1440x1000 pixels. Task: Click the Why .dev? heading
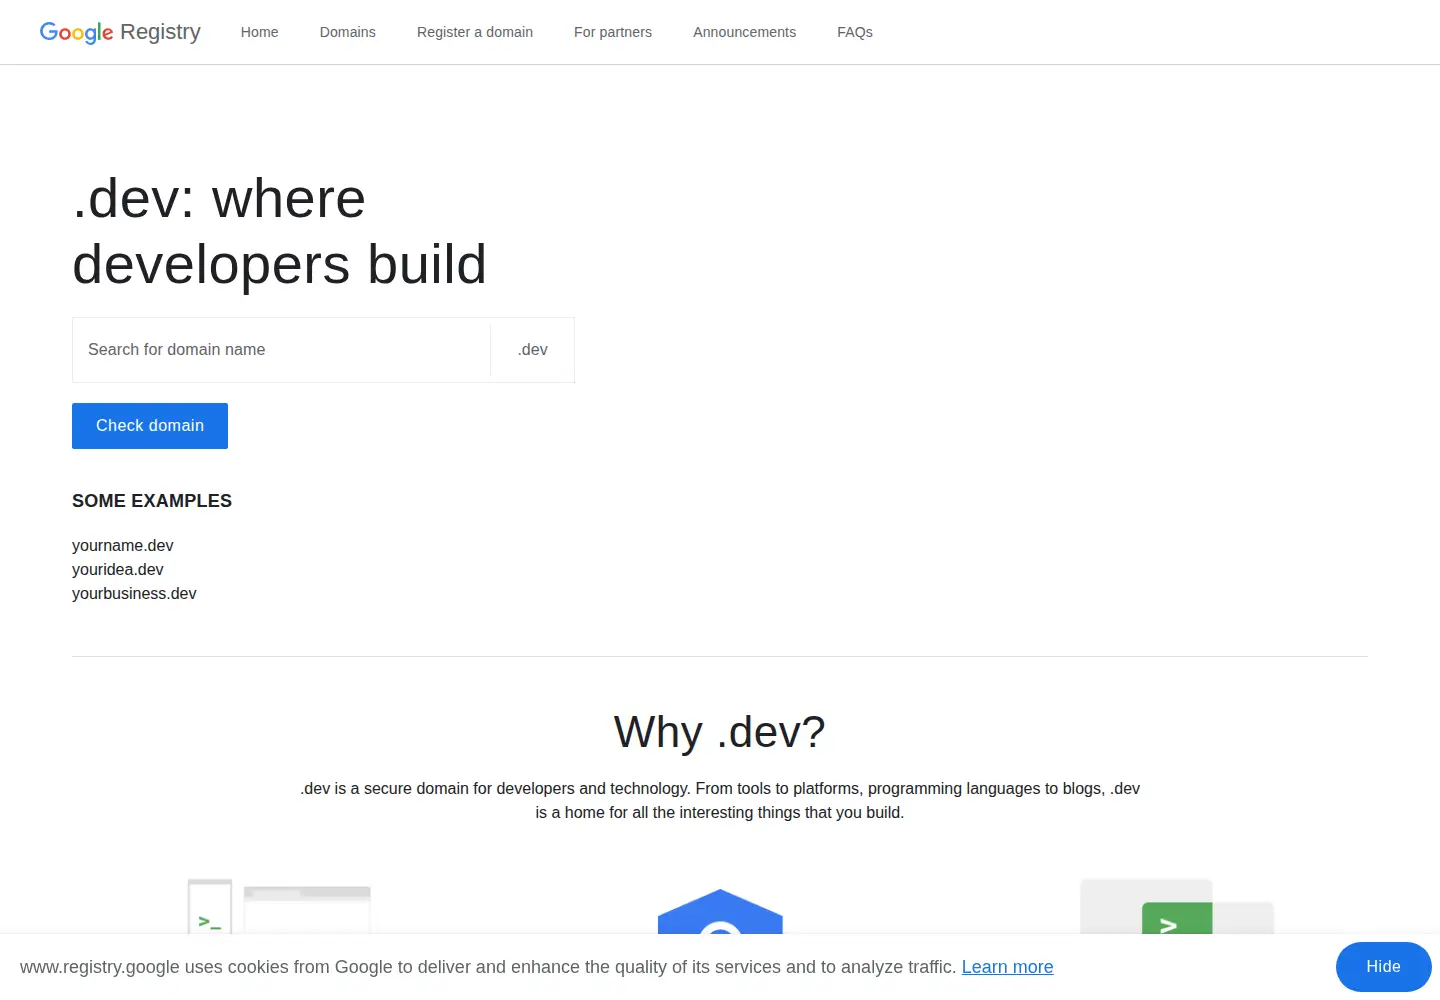[x=720, y=732]
